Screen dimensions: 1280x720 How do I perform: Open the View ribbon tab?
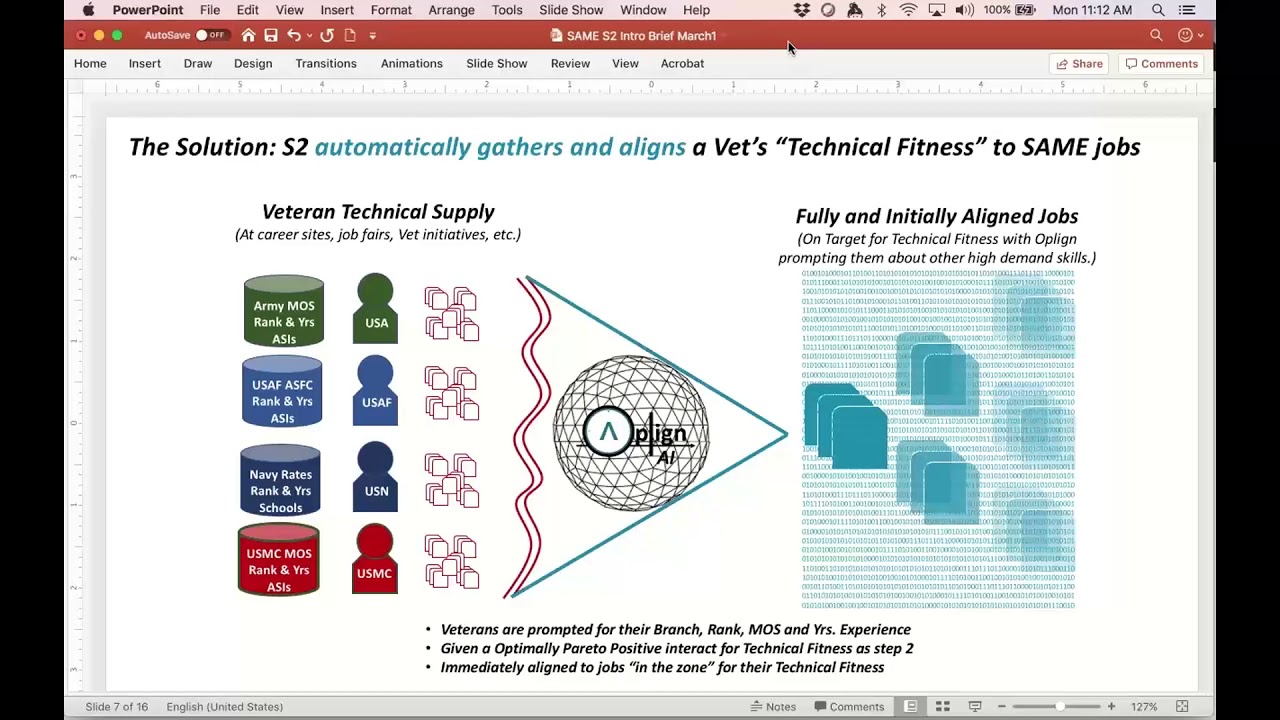pyautogui.click(x=625, y=64)
